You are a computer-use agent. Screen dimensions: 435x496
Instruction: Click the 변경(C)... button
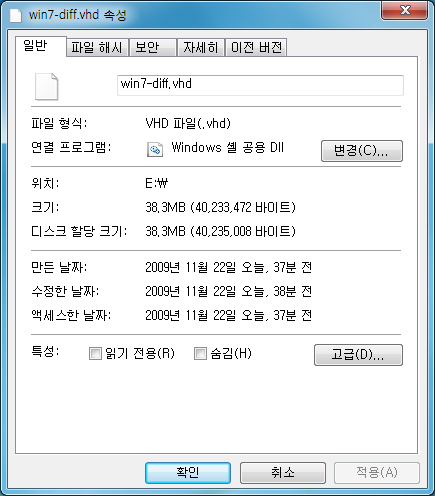(362, 151)
